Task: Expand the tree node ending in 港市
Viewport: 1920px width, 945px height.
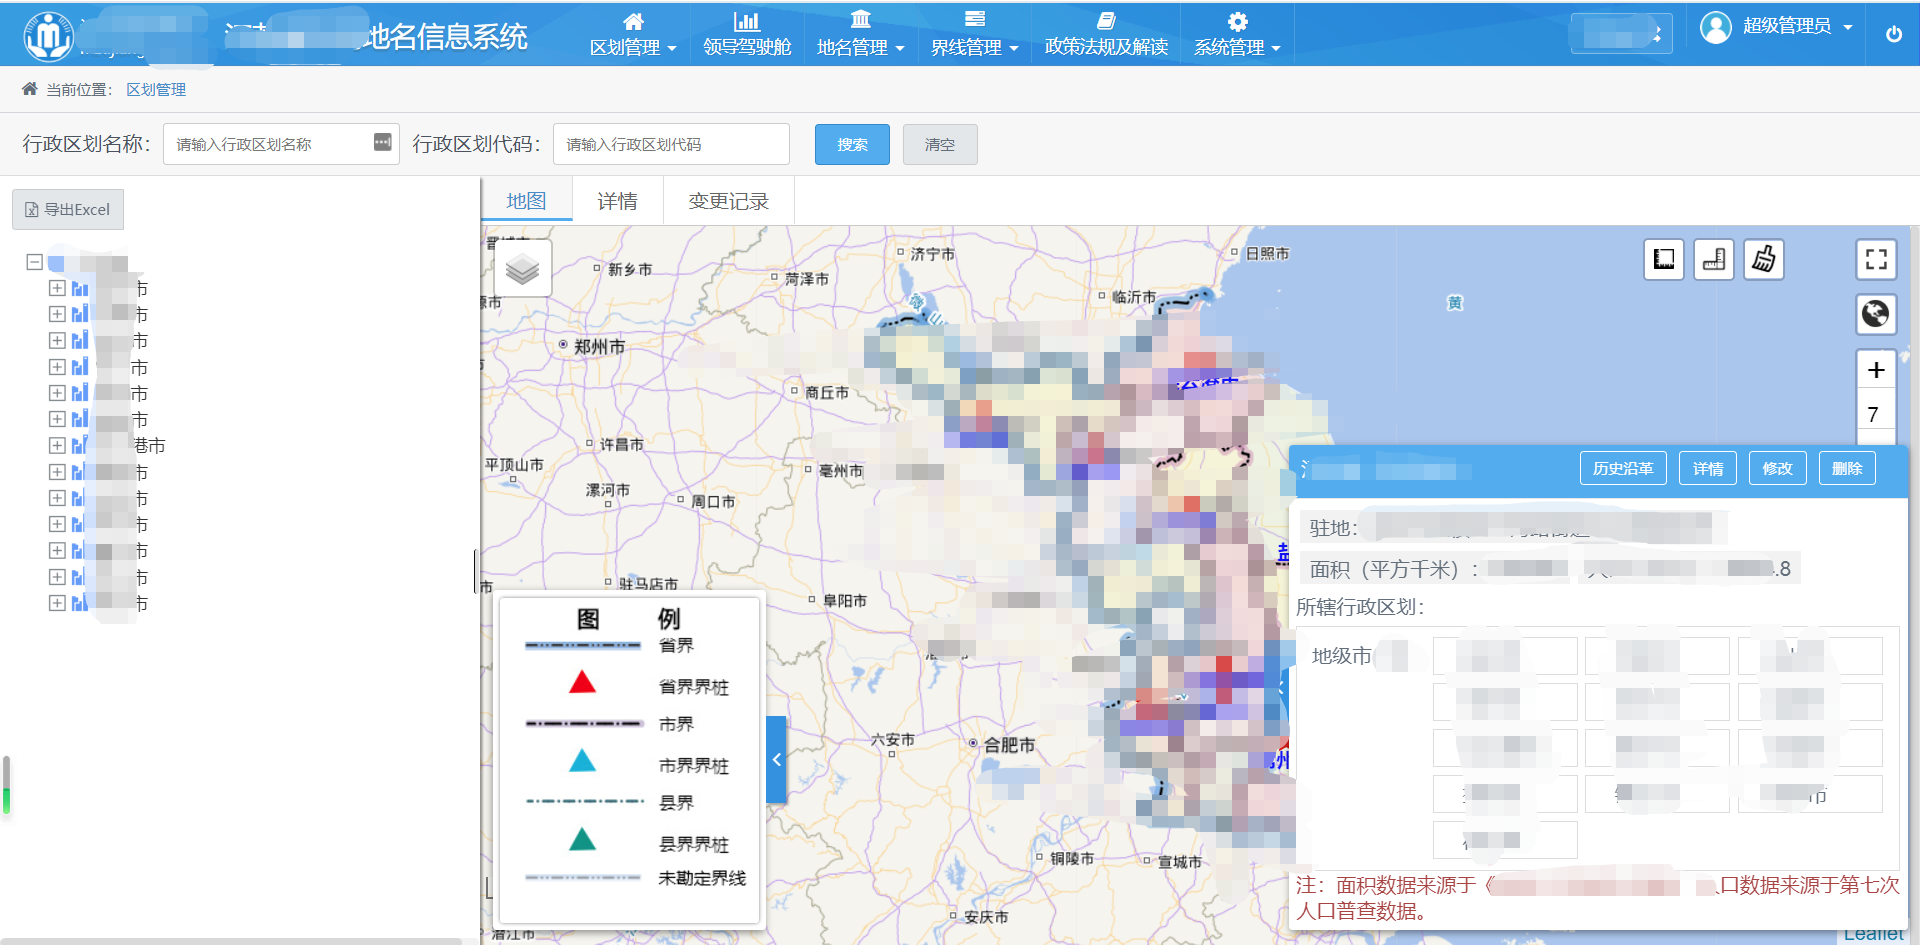Action: (57, 445)
